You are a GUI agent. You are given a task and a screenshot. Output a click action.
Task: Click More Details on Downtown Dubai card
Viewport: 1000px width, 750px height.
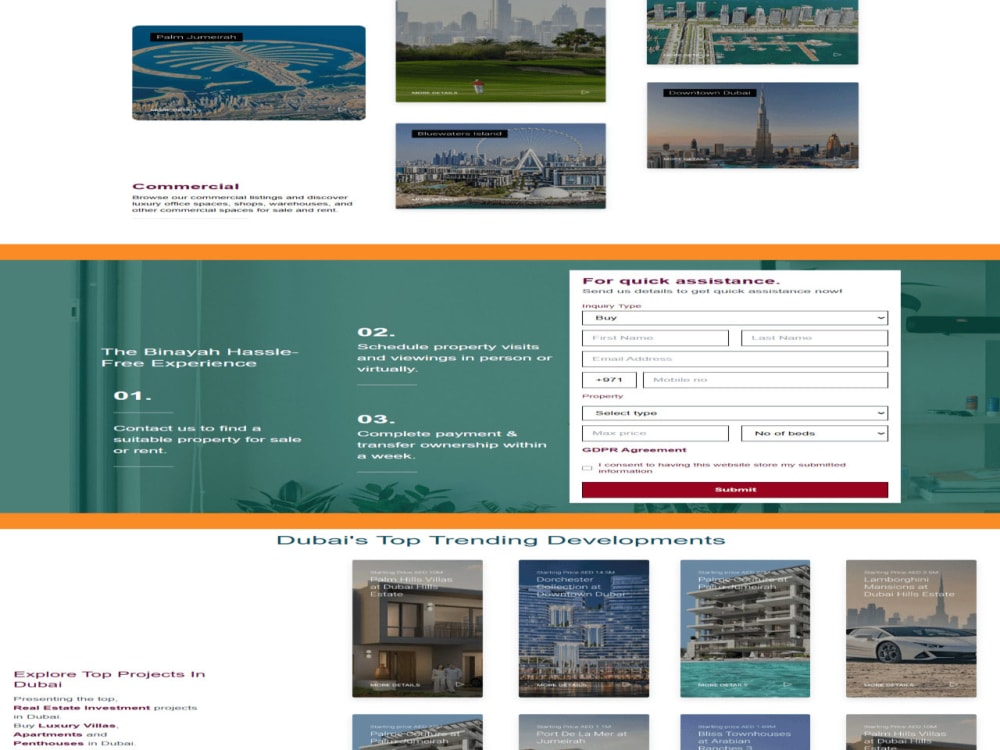[x=686, y=159]
